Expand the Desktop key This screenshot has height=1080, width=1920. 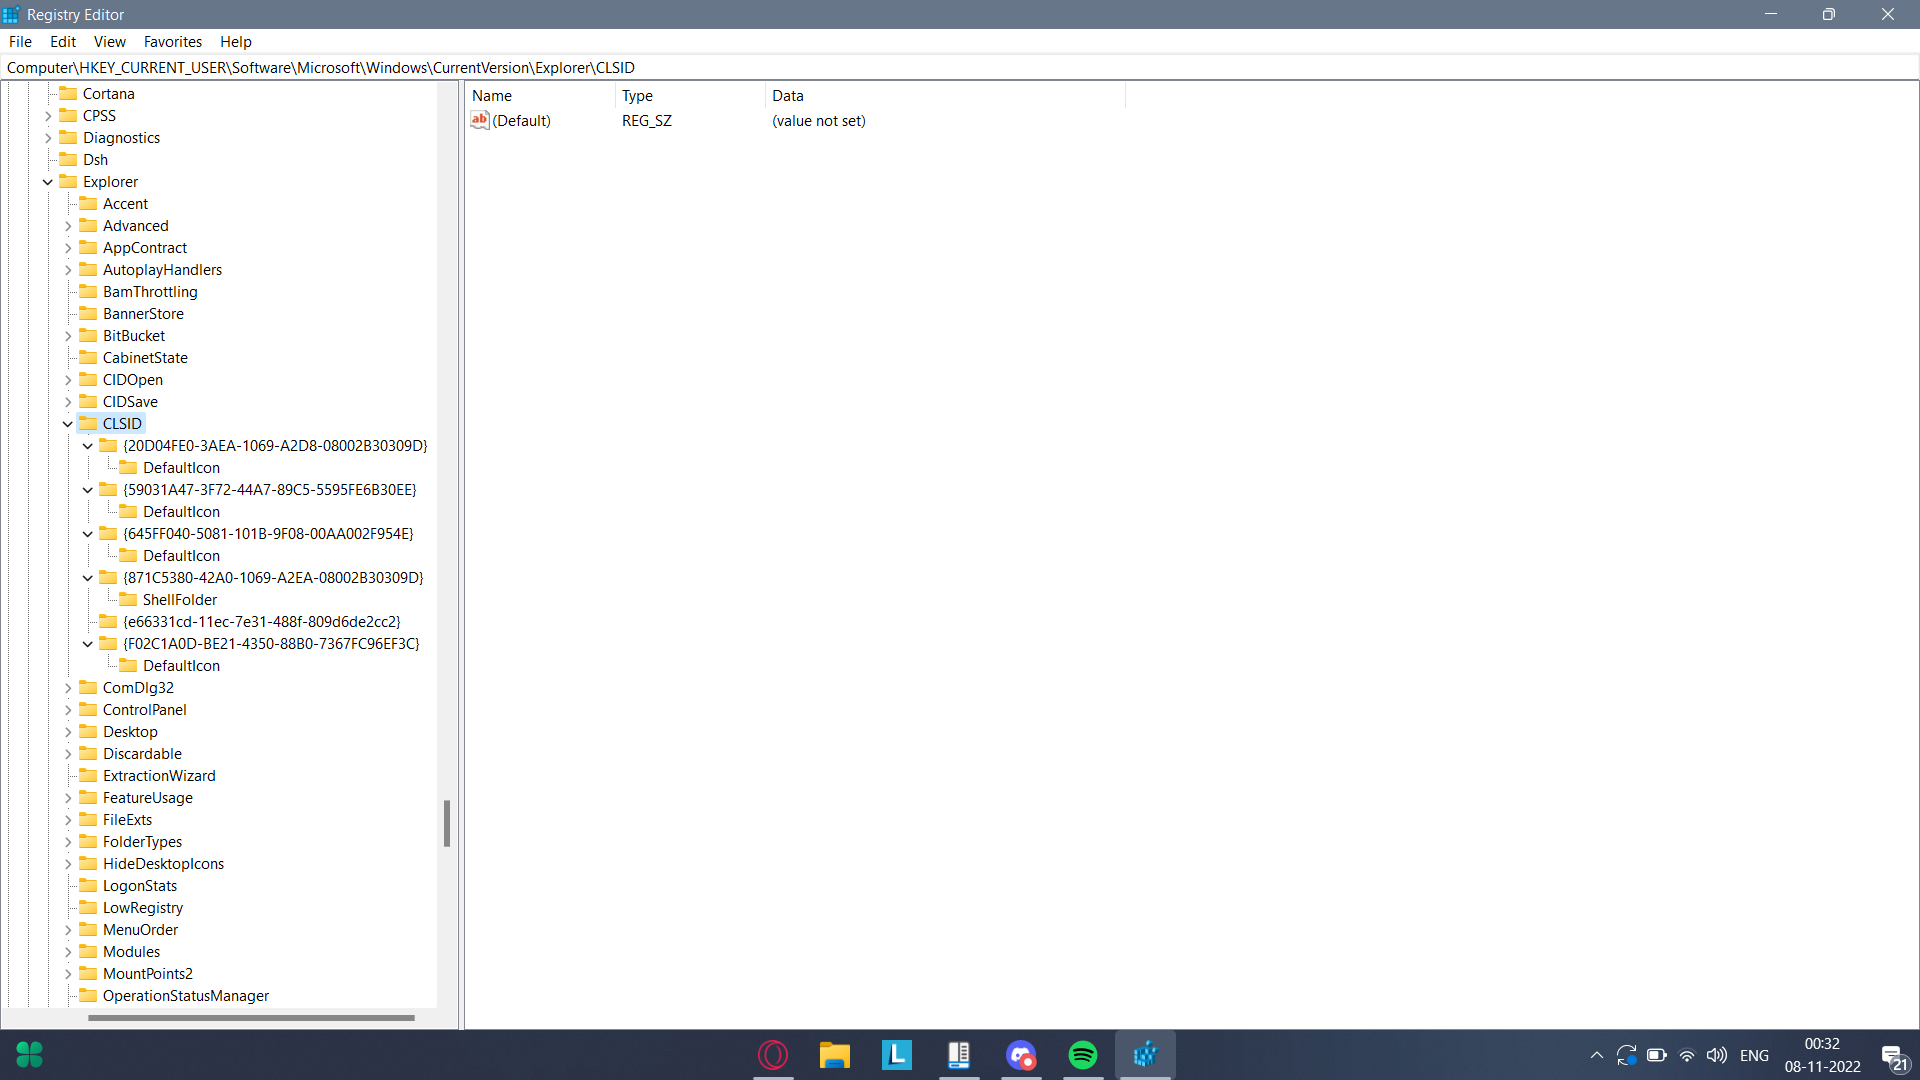68,732
